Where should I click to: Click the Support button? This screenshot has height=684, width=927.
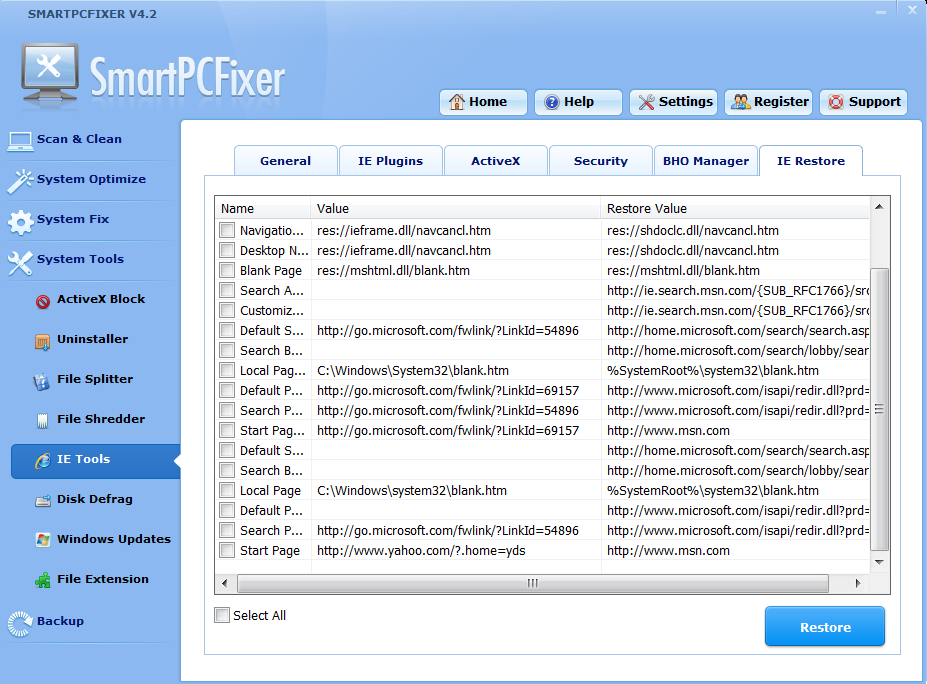[864, 102]
